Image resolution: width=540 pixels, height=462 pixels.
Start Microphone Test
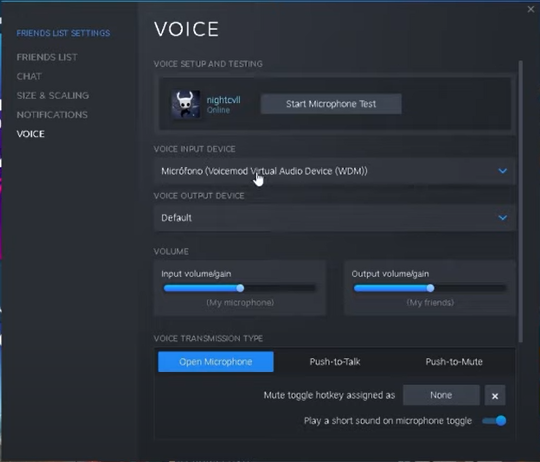coord(331,104)
